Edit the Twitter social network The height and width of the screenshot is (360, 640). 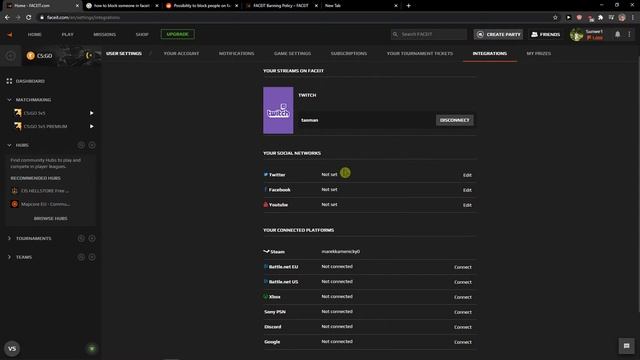pos(467,175)
